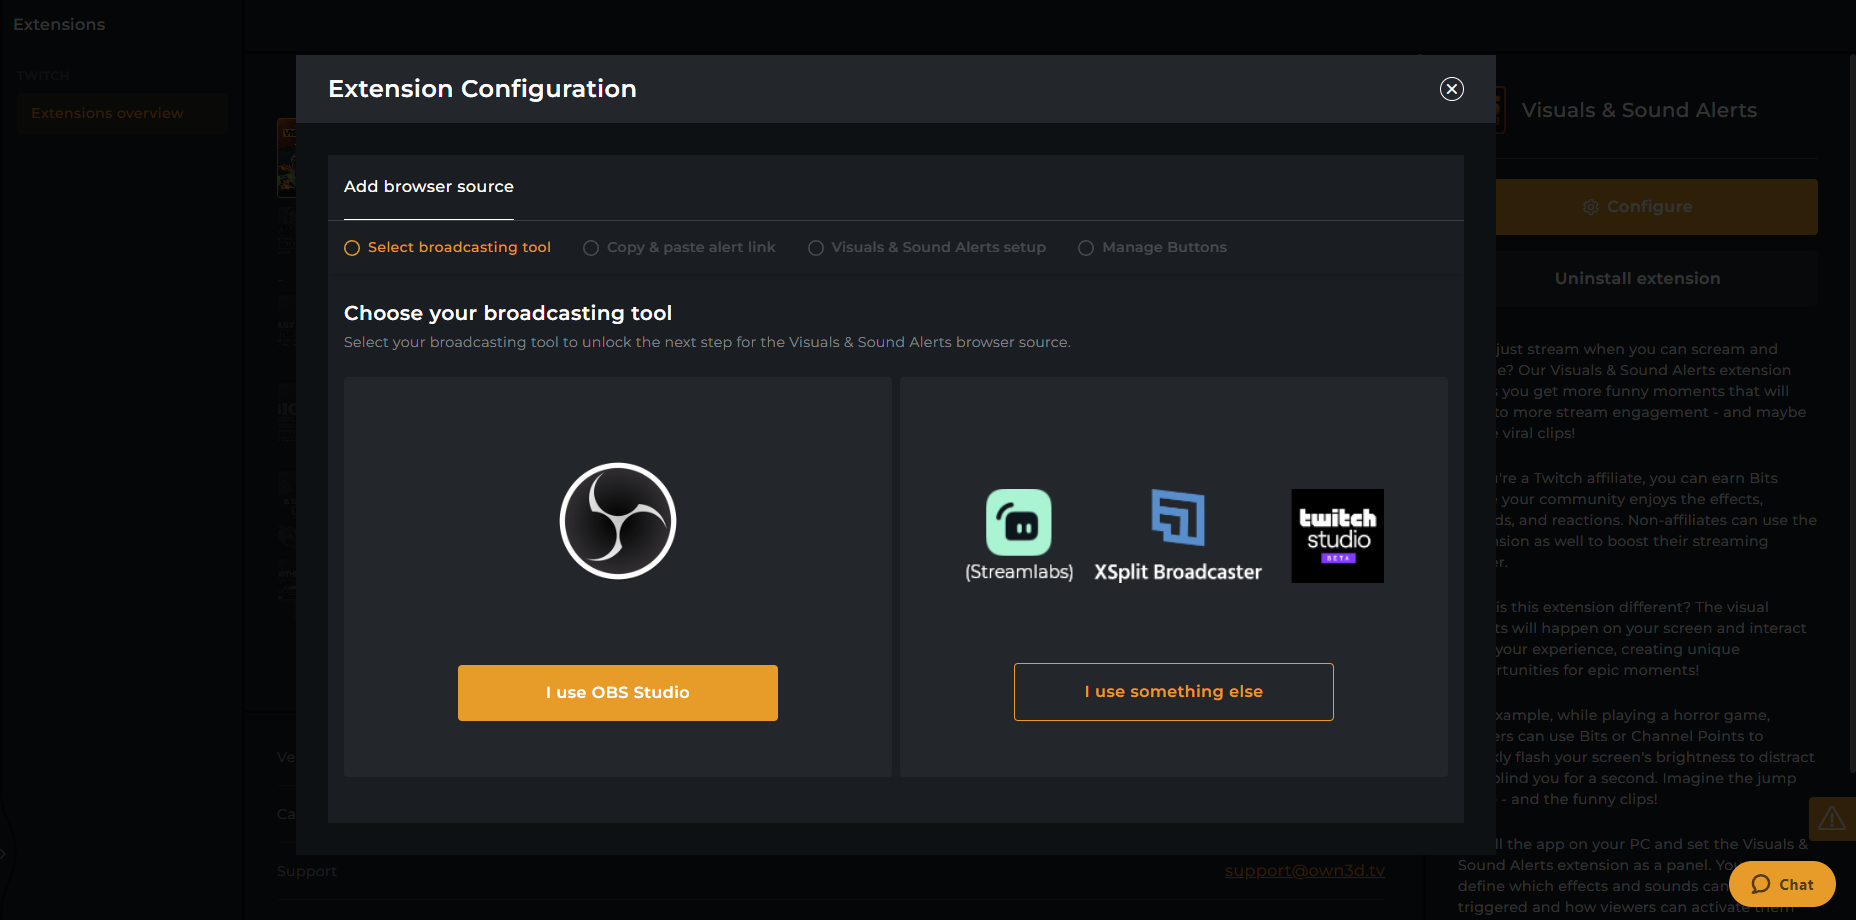Click the OBS Studio logo
This screenshot has width=1856, height=920.
point(618,521)
